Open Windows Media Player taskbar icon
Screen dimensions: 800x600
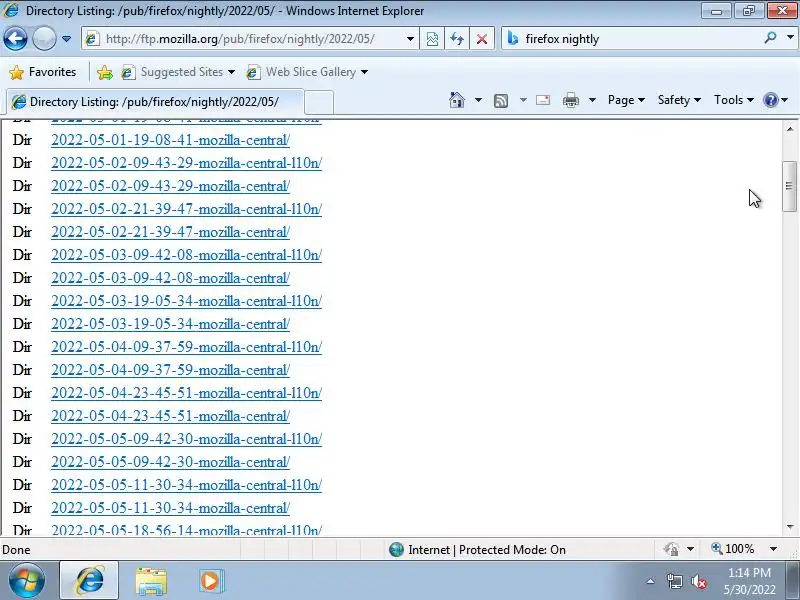tap(210, 581)
